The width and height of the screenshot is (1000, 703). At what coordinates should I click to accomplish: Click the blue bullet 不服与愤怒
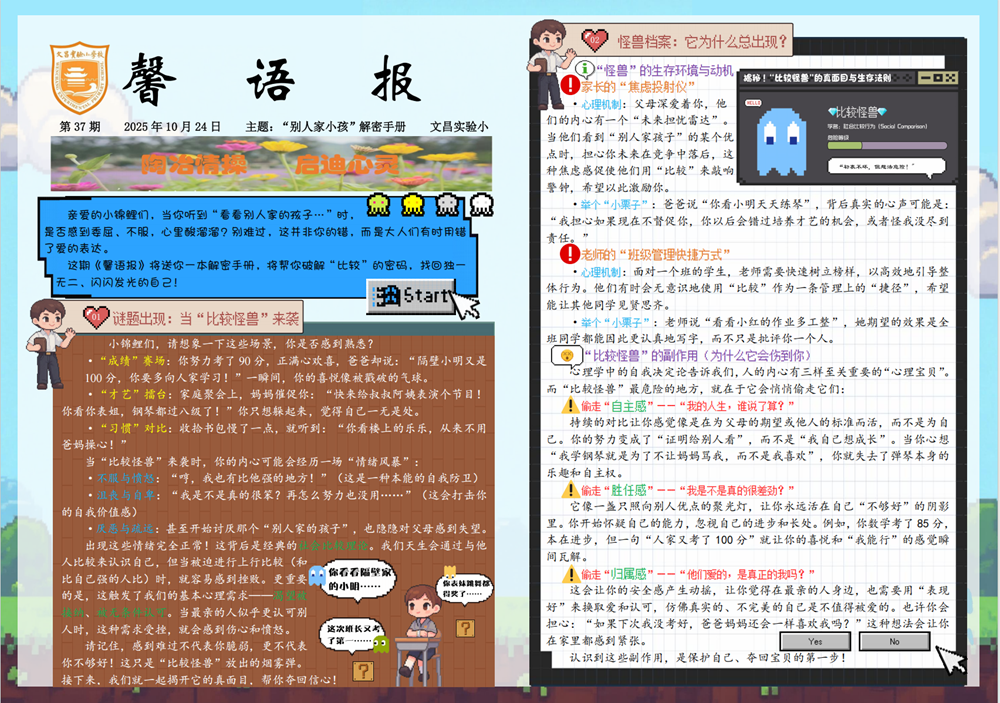(x=126, y=478)
